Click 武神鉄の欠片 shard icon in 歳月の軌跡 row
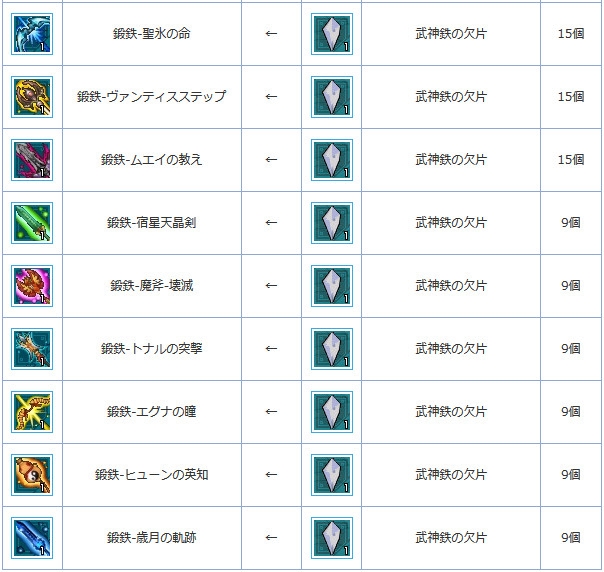 (331, 538)
